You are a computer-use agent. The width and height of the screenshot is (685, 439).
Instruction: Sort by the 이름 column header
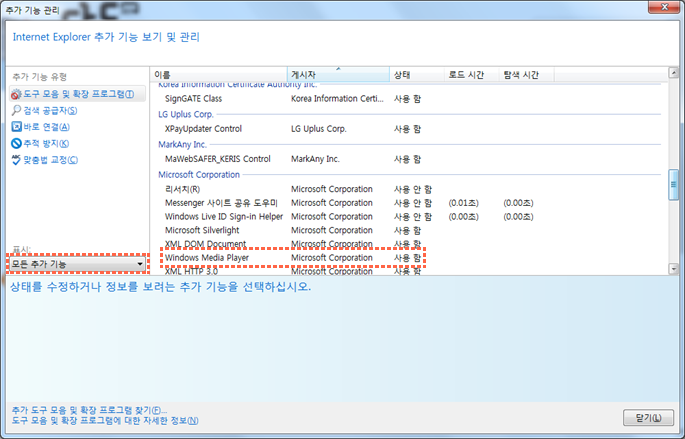click(218, 75)
